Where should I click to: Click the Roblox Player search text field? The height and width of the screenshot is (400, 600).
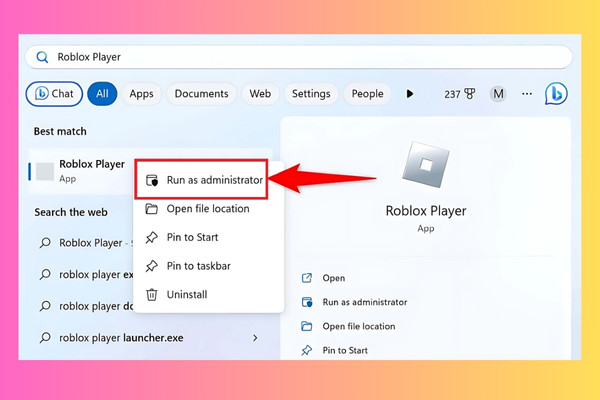[x=299, y=57]
